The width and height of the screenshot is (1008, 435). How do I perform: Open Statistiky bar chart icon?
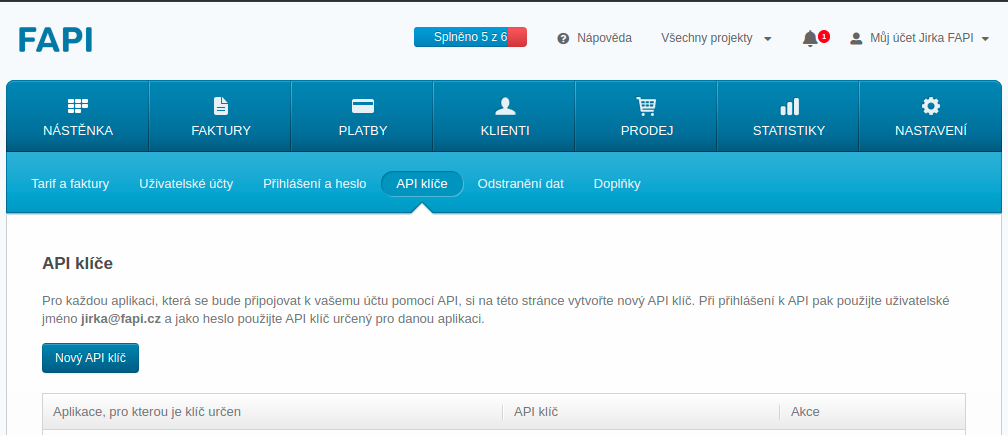789,106
